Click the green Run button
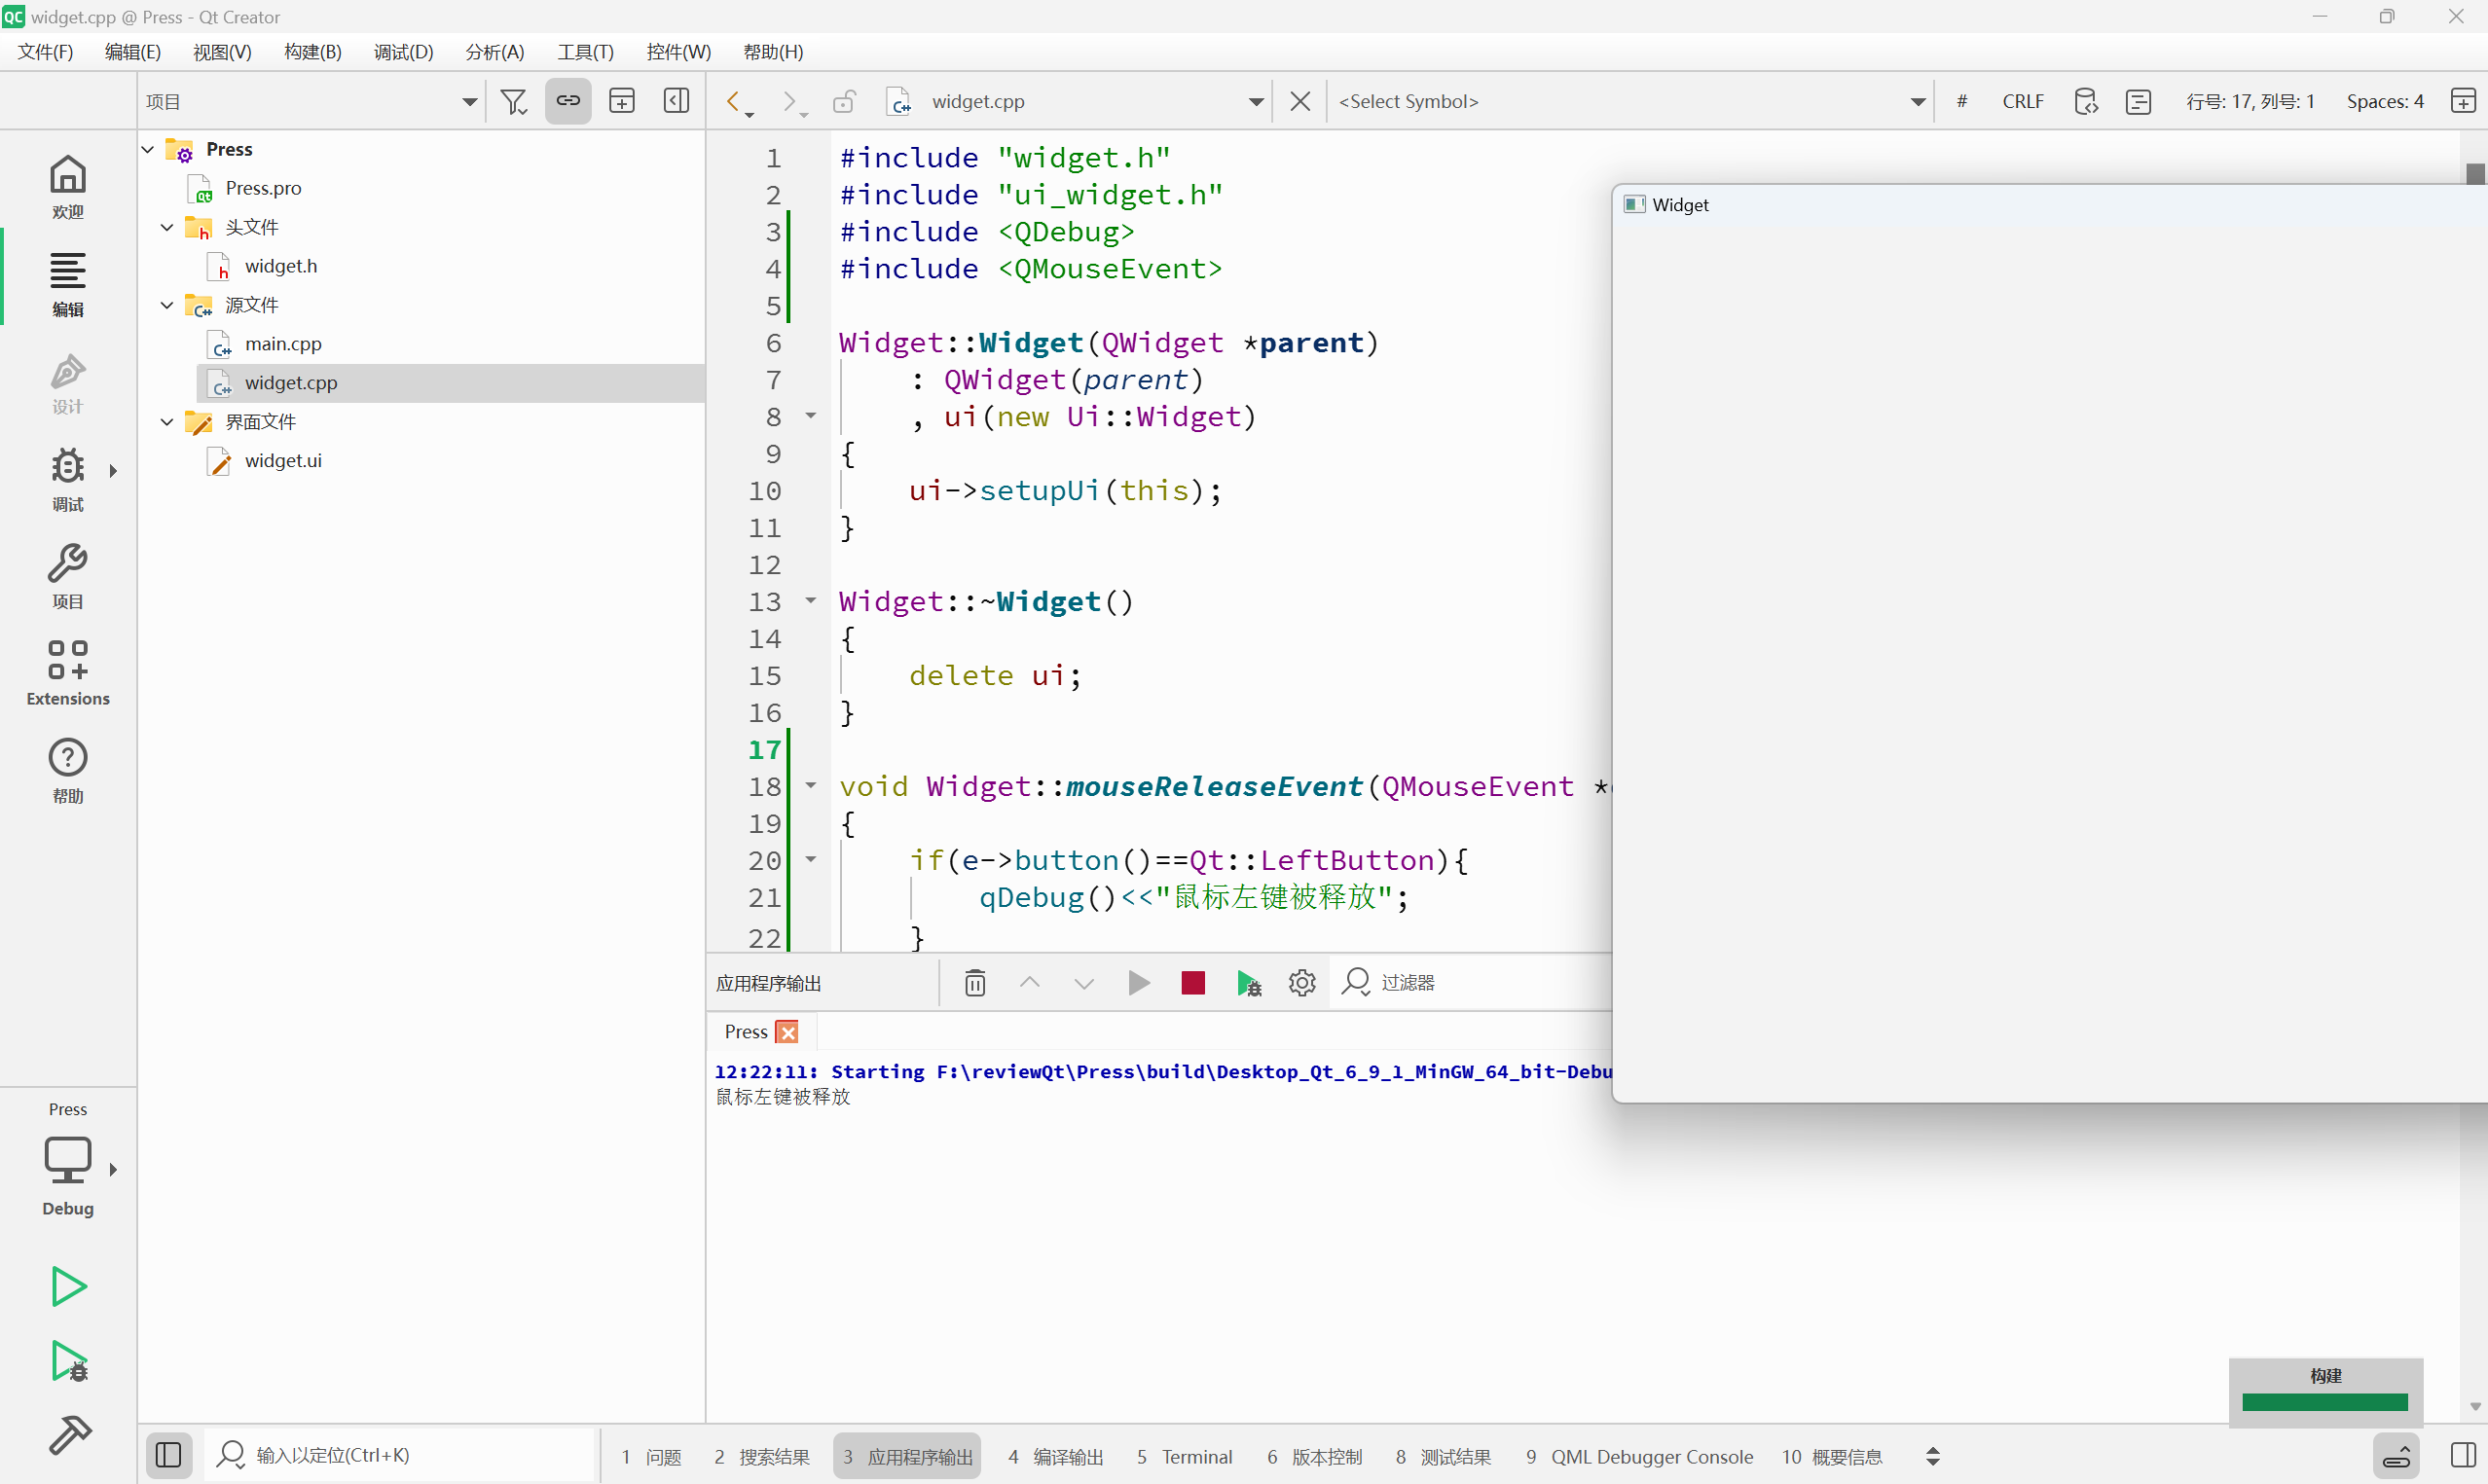 68,1286
